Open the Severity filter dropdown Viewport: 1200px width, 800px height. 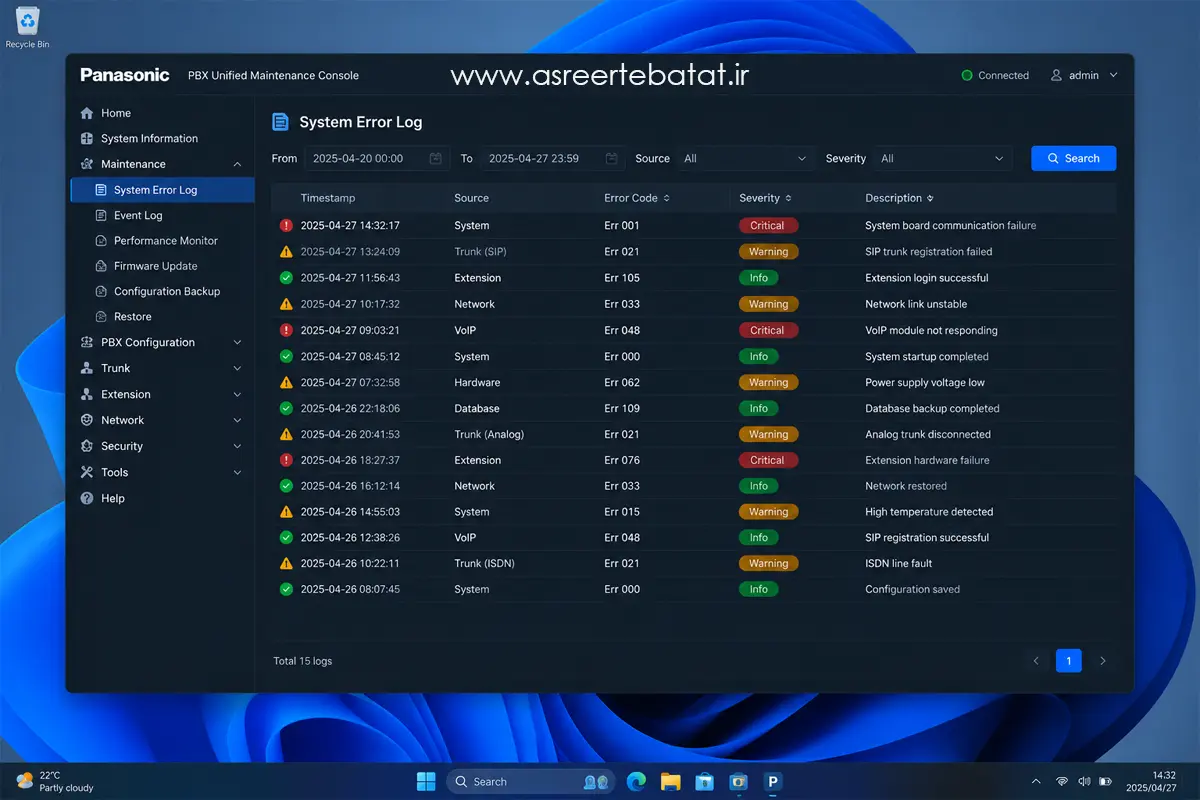pyautogui.click(x=943, y=158)
